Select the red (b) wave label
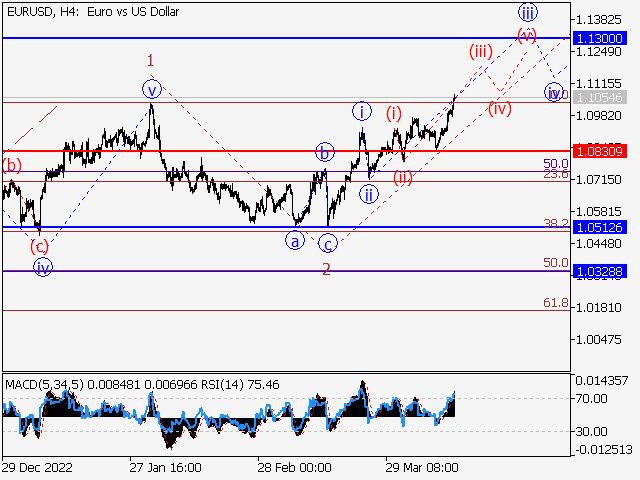The height and width of the screenshot is (480, 640). 12,165
